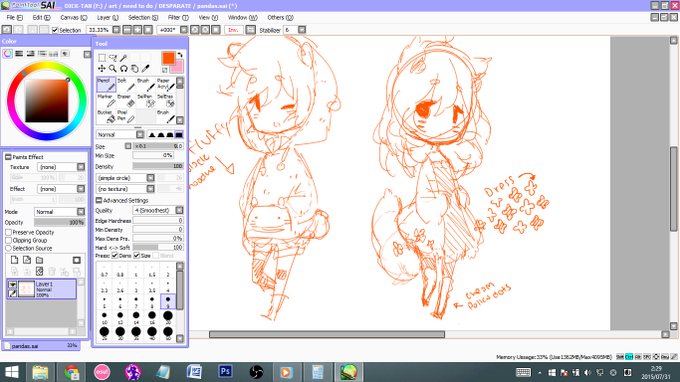Viewport: 680px width, 382px height.
Task: Enable Preserve Opacity checkbox
Action: [x=8, y=232]
